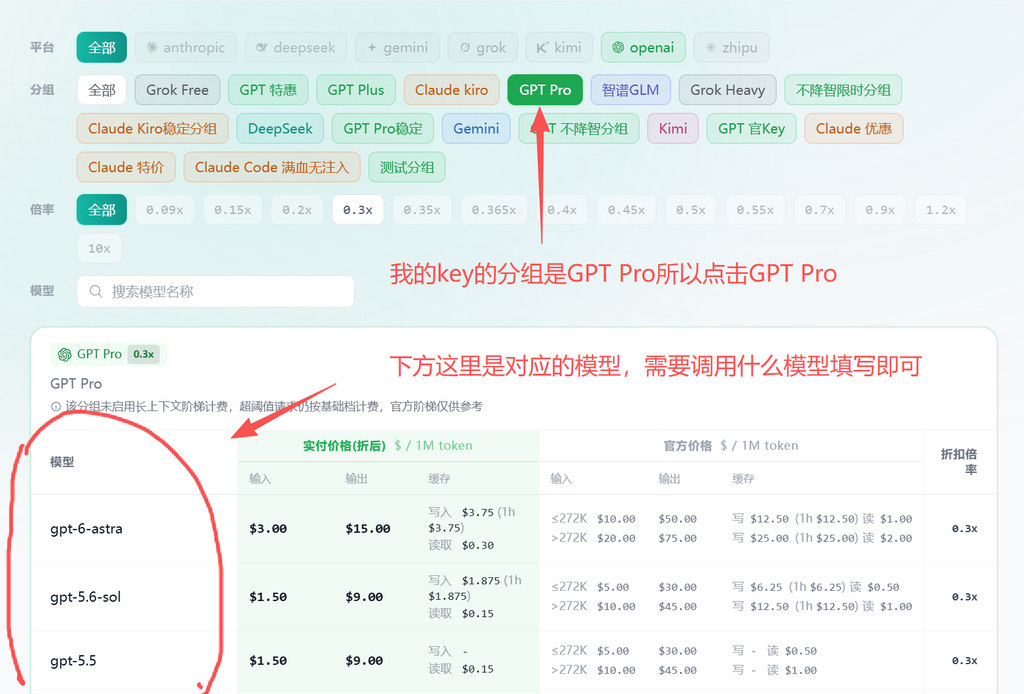Image resolution: width=1024 pixels, height=694 pixels.
Task: Filter by 0.35x rate
Action: (422, 210)
